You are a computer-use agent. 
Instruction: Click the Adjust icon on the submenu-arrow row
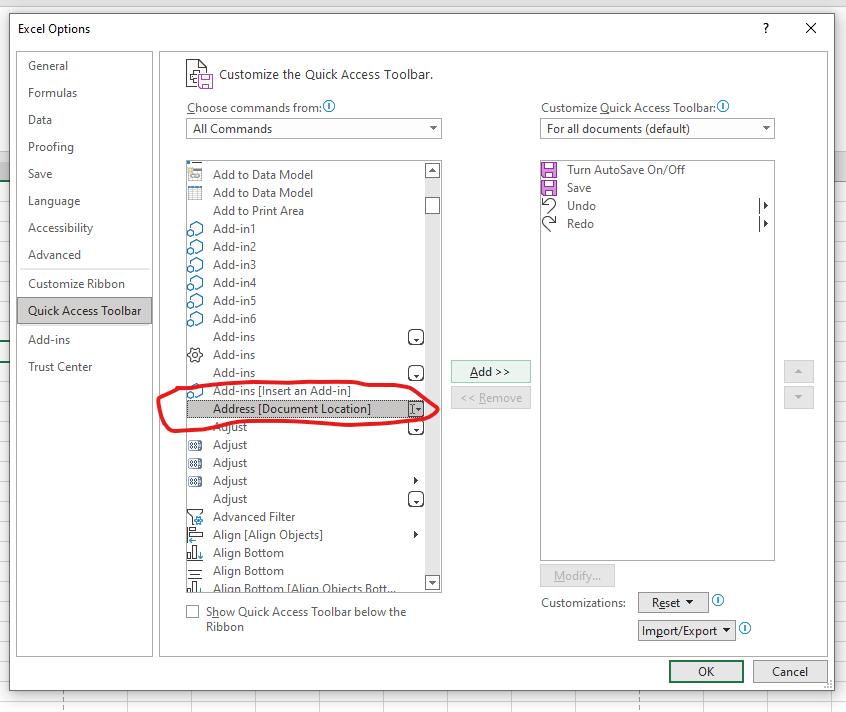[x=195, y=481]
